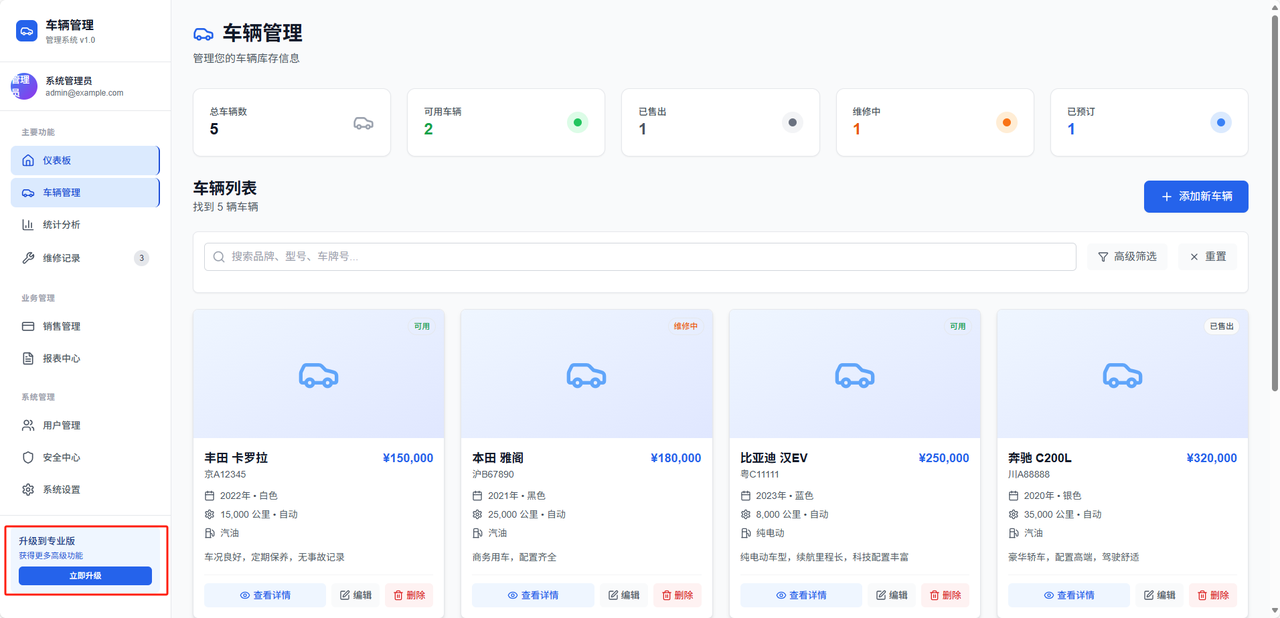Screen dimensions: 1280x618
Task: Go to 报表中心 in the sidebar
Action: (85, 358)
